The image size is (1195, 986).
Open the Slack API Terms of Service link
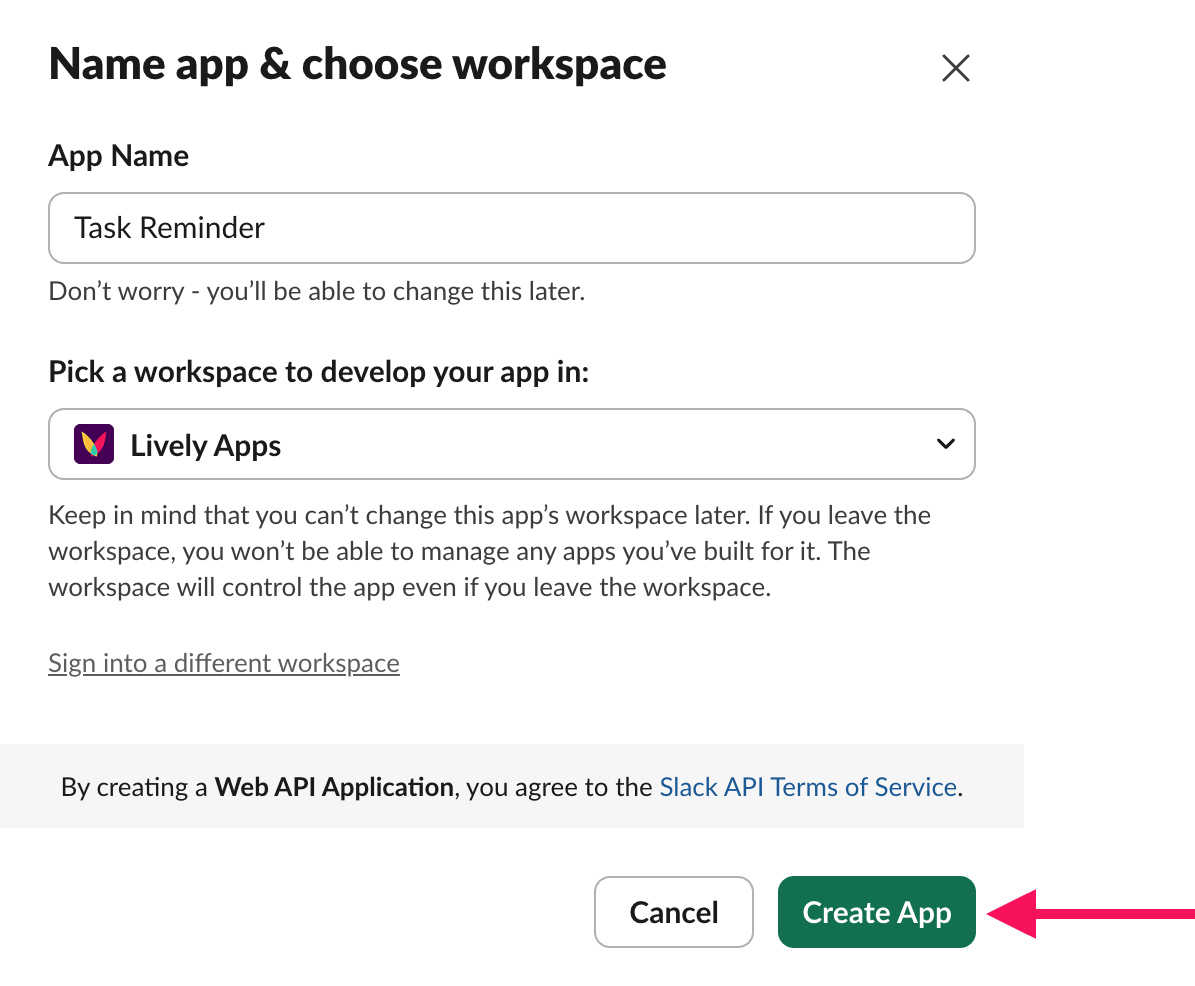click(808, 787)
